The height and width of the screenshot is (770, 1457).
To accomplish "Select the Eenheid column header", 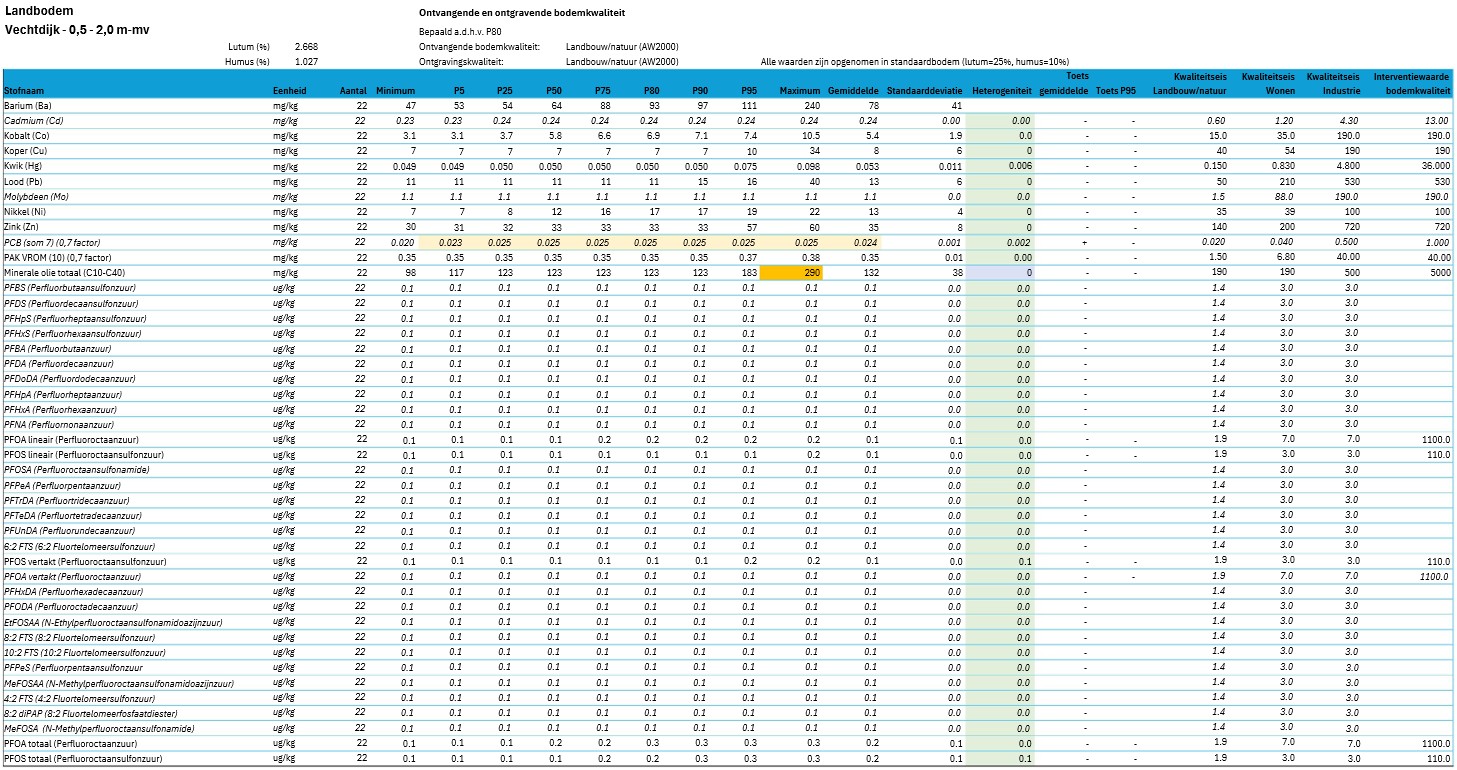I will coord(290,91).
